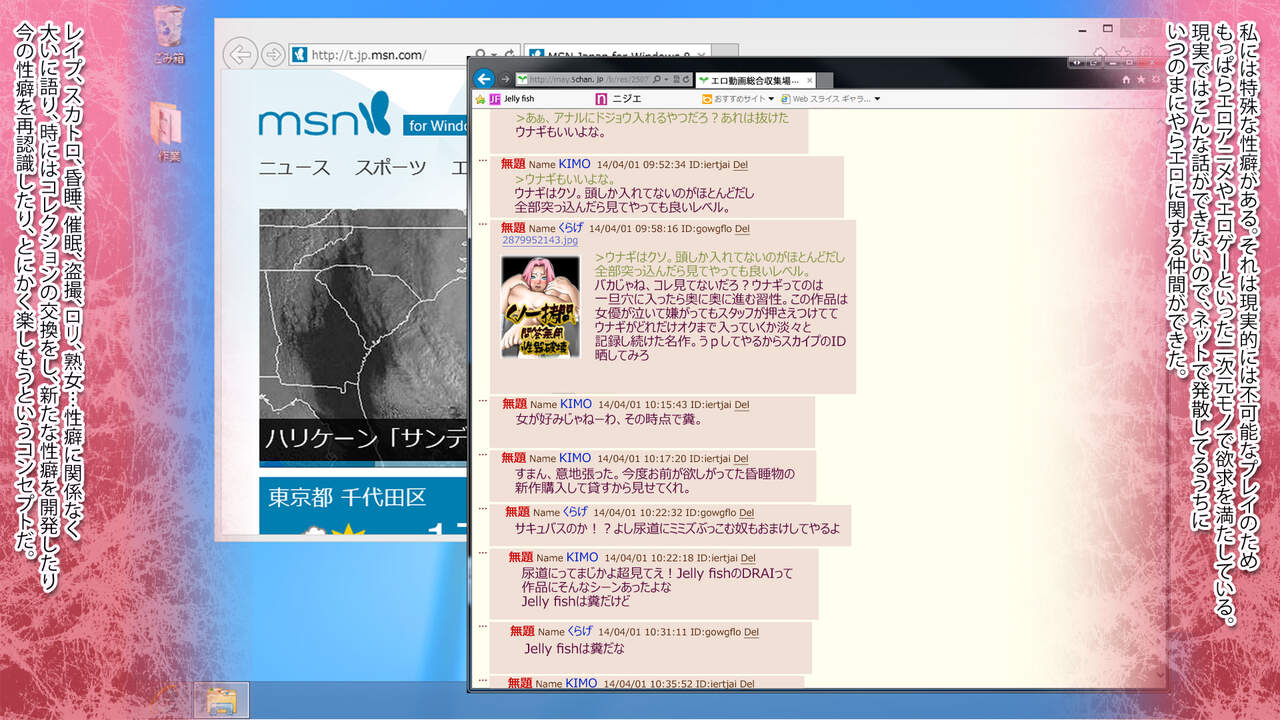Click the MSN address bar showing t.jp.msn.com
1280x720 pixels.
pyautogui.click(x=380, y=55)
